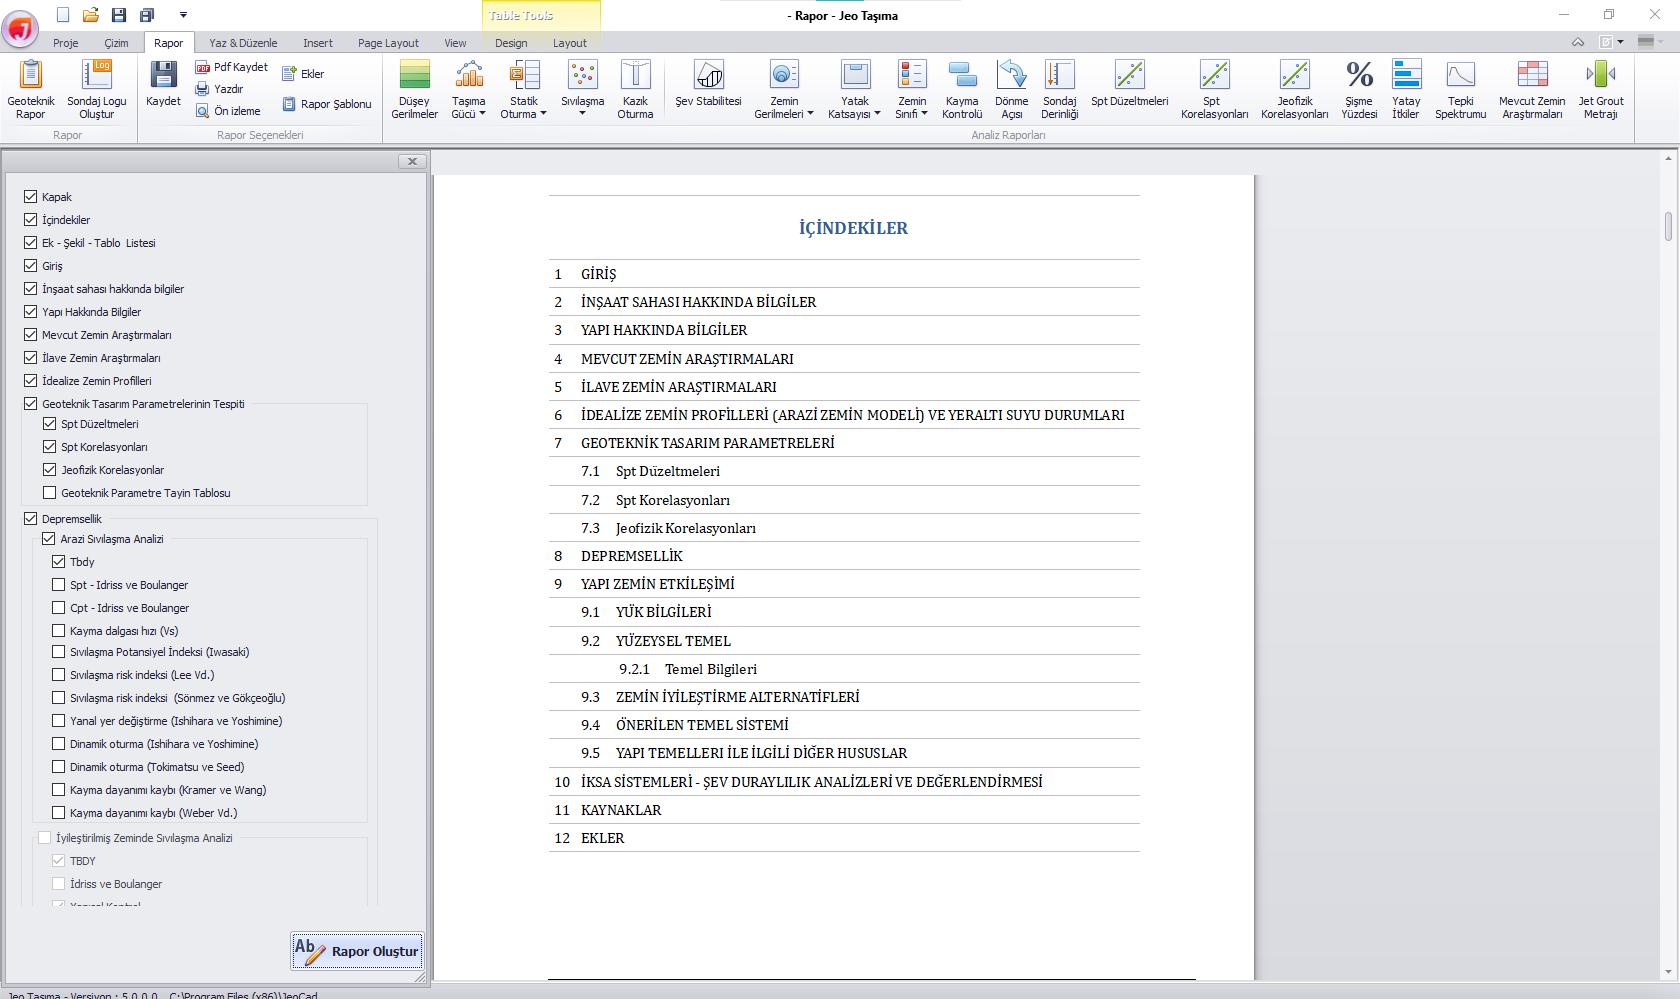Toggle the Tbdy checkbox
Viewport: 1680px width, 999px height.
coord(58,562)
